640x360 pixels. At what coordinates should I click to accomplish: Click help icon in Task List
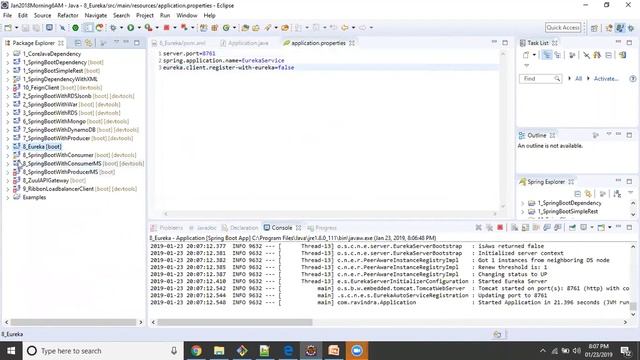click(x=633, y=78)
